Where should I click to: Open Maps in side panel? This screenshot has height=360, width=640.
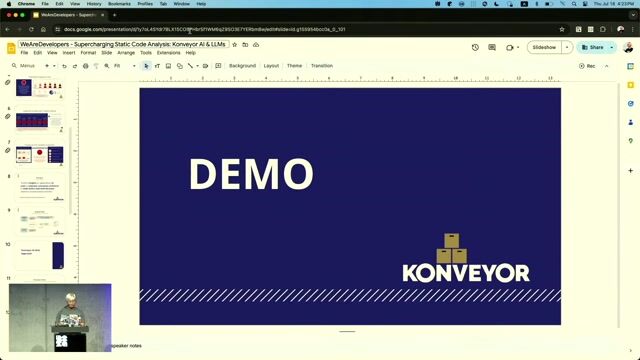(631, 140)
